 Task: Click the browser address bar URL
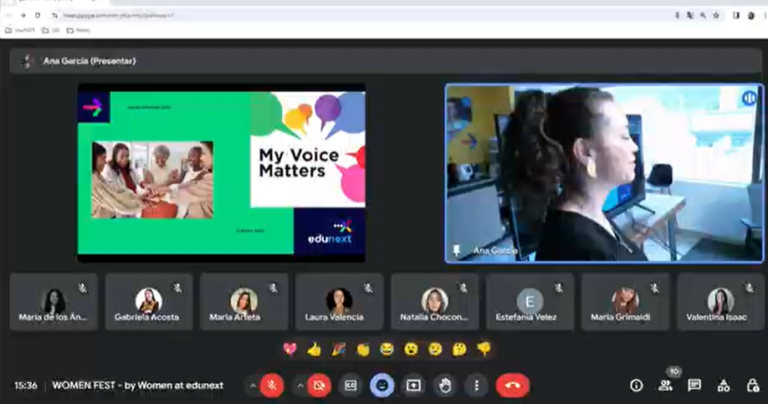(x=118, y=16)
